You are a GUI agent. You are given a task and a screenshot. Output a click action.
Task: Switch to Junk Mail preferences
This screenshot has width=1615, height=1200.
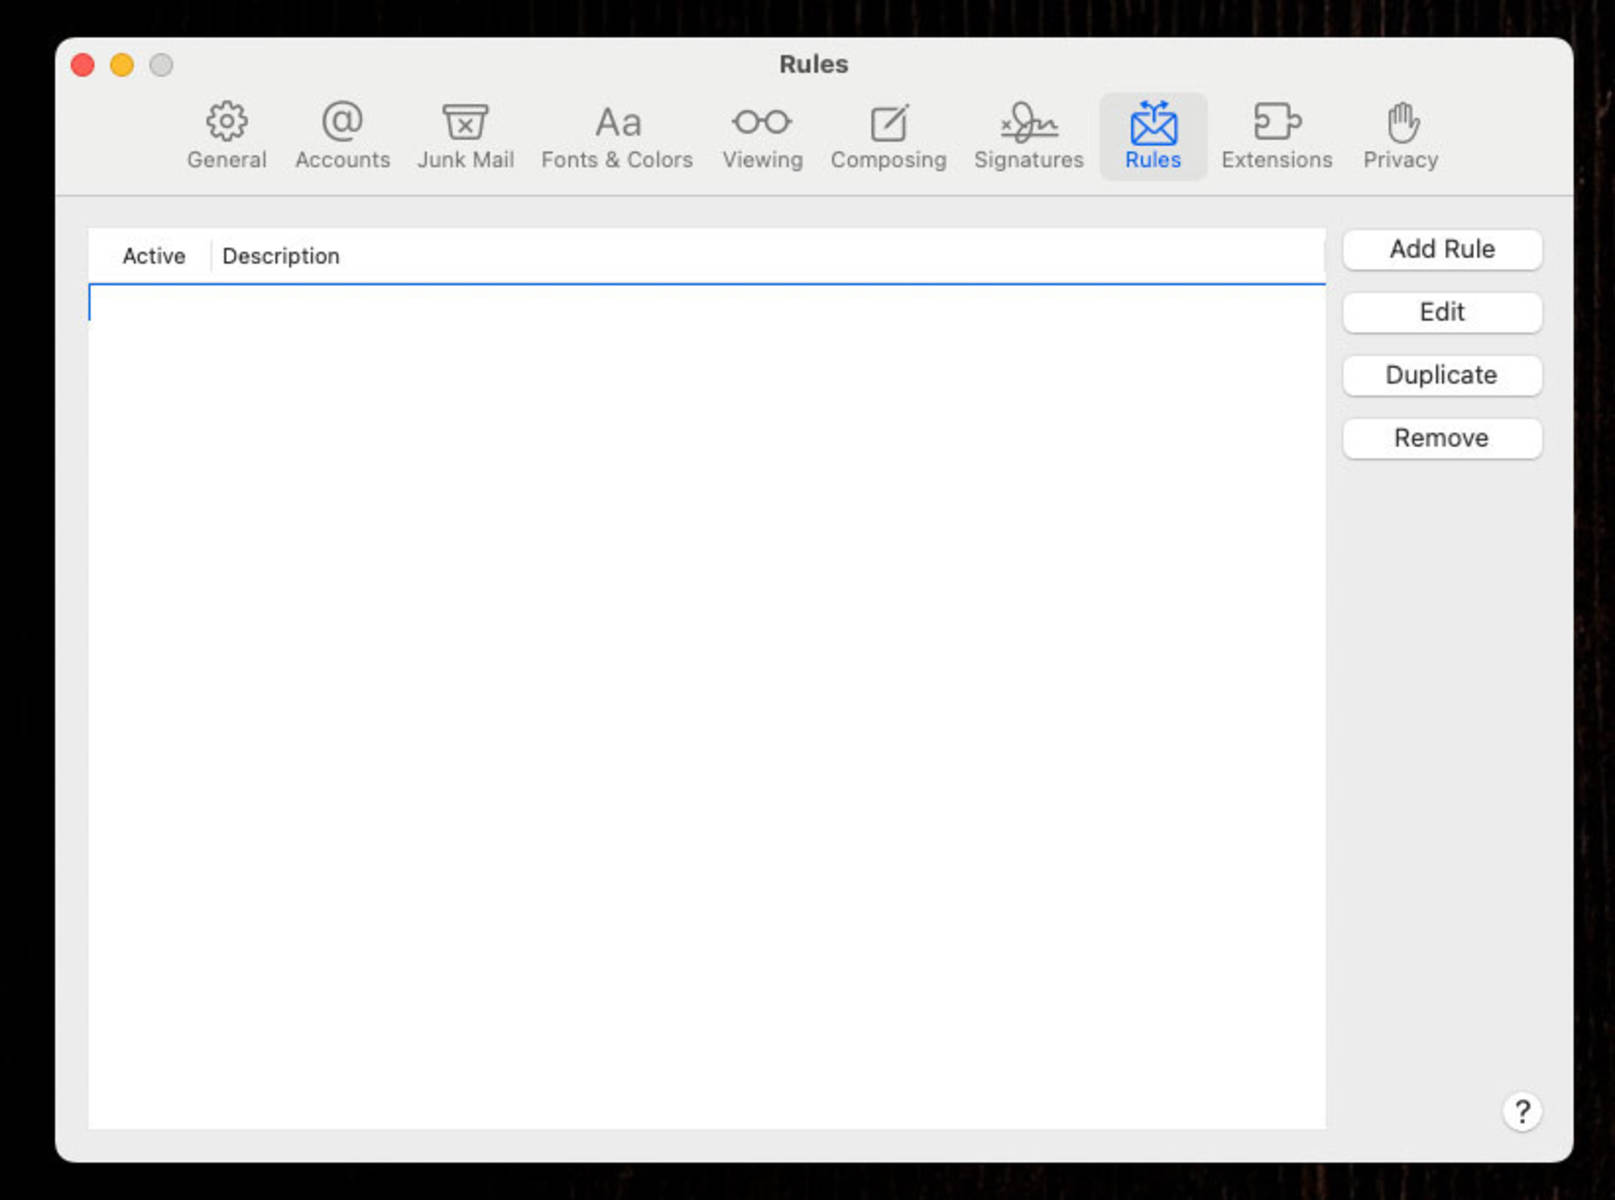(x=465, y=136)
